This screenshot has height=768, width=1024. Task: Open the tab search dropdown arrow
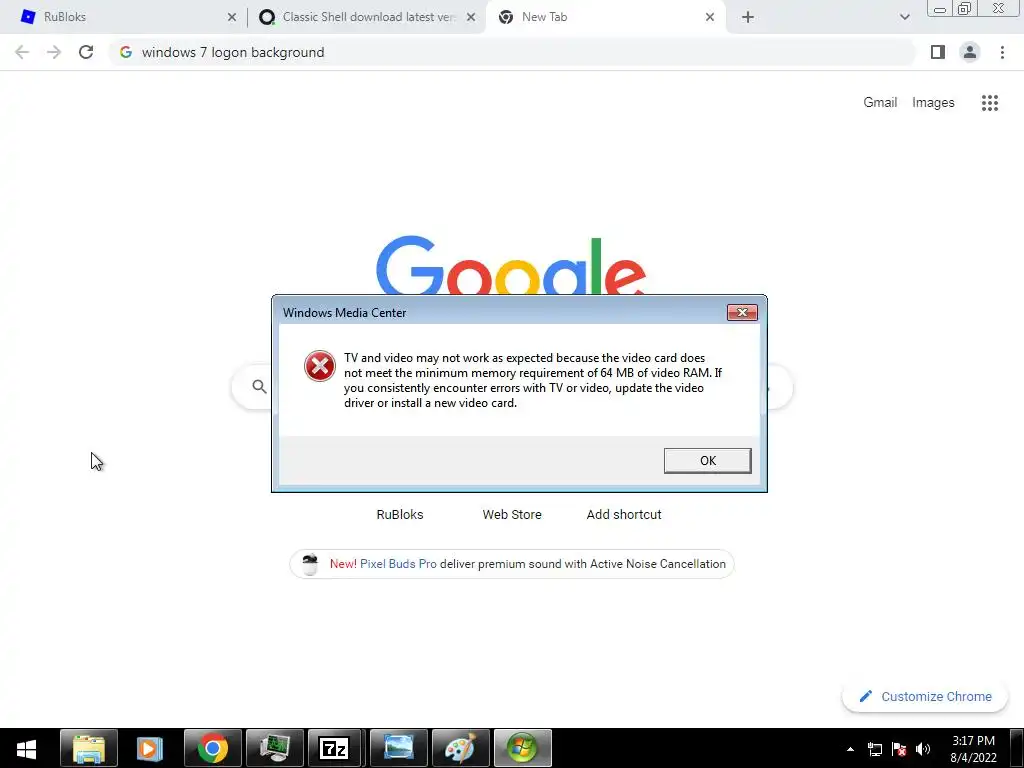point(904,17)
